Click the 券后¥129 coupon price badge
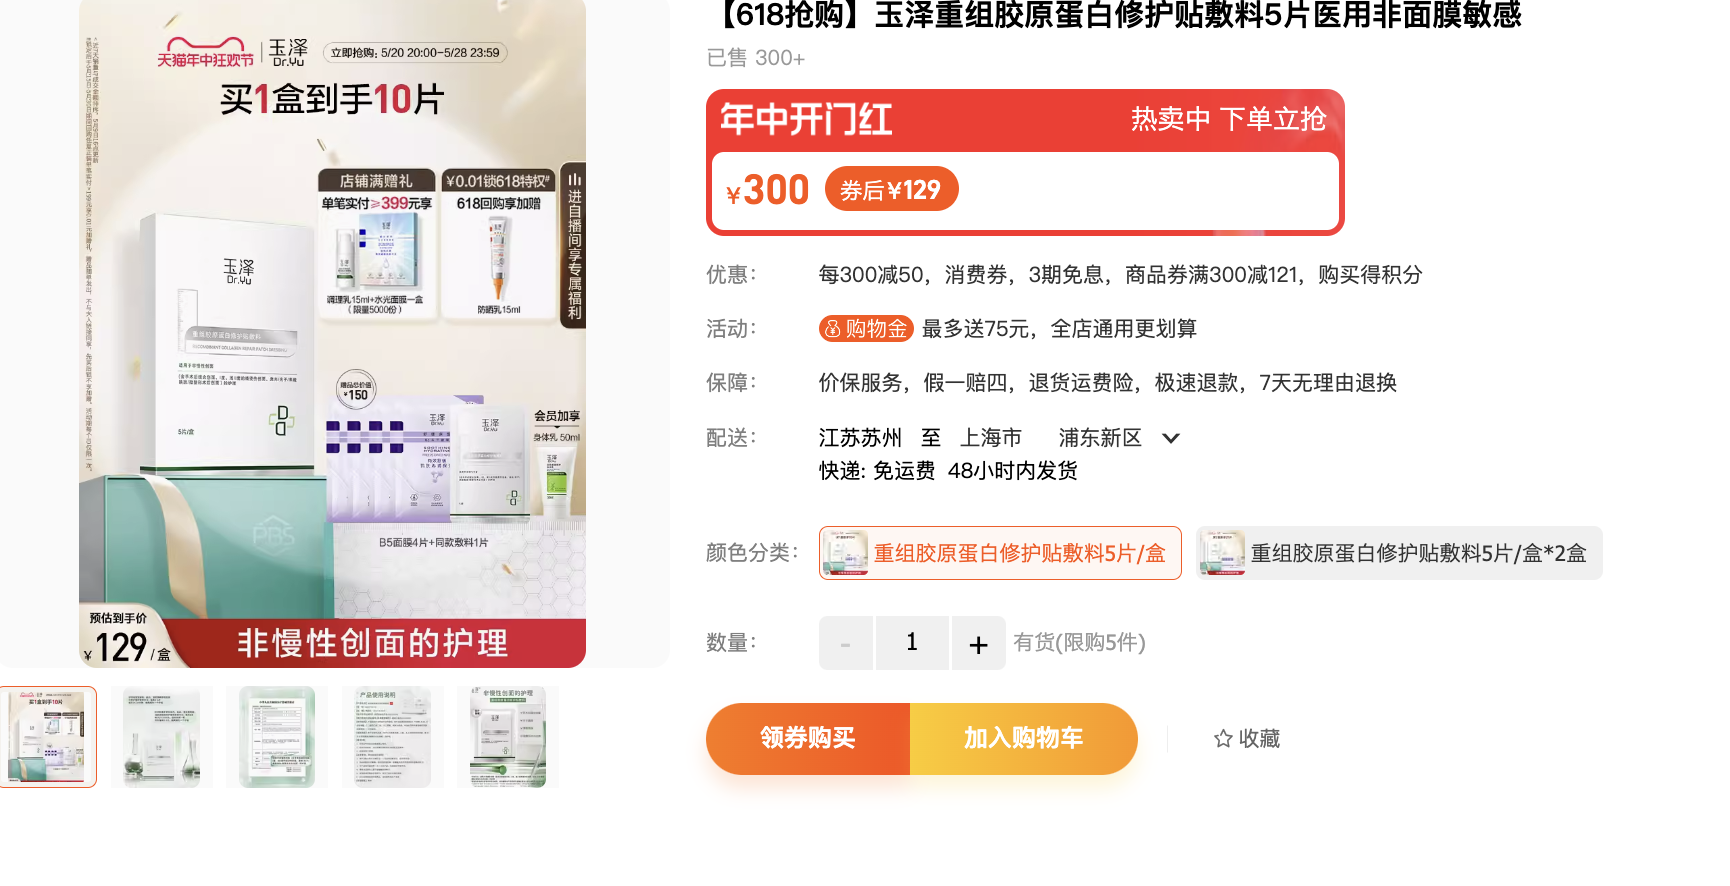The width and height of the screenshot is (1730, 886). click(891, 189)
